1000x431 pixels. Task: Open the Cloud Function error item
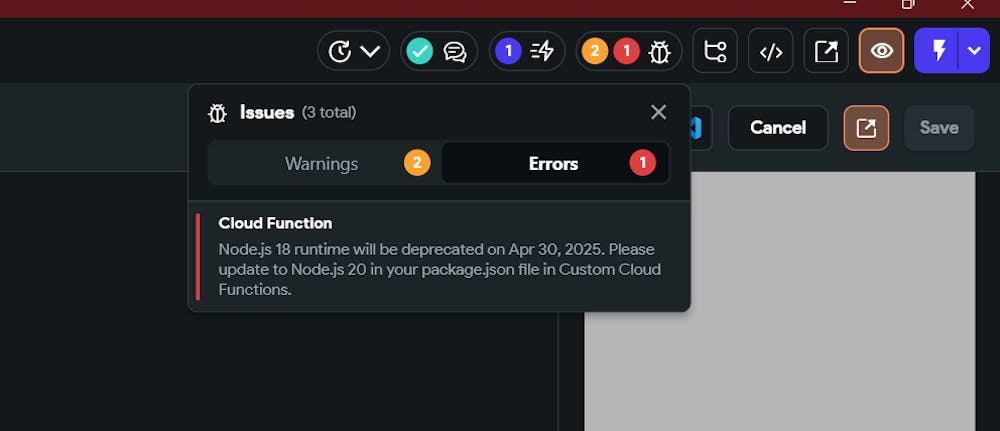click(440, 256)
